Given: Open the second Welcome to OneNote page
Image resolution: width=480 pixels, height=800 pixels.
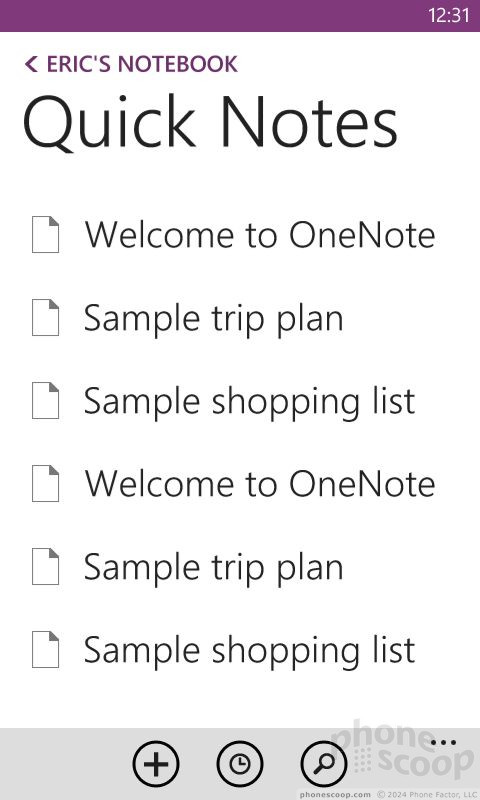Looking at the screenshot, I should click(260, 484).
